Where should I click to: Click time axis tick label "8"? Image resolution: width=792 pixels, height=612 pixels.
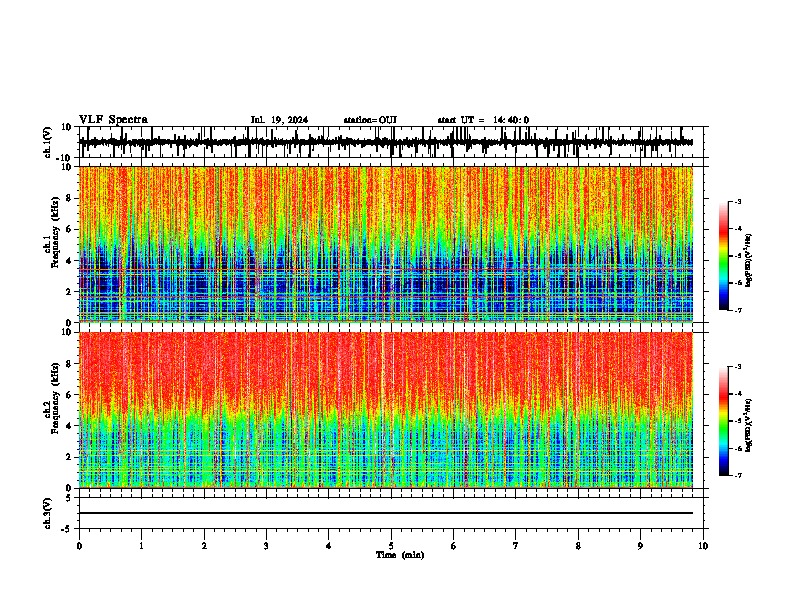[578, 546]
